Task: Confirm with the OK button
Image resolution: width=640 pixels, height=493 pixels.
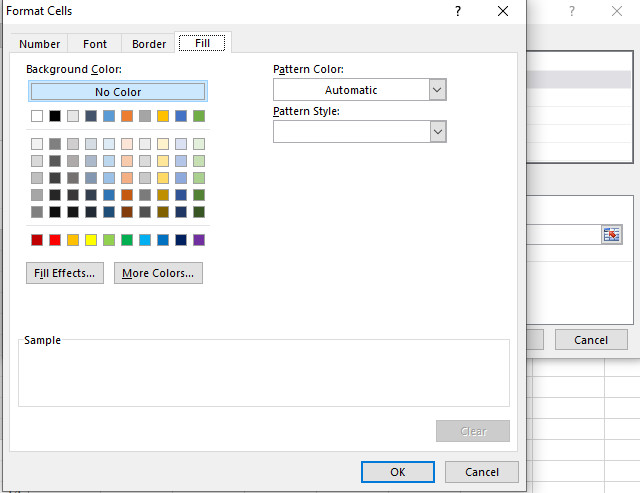Action: 398,472
